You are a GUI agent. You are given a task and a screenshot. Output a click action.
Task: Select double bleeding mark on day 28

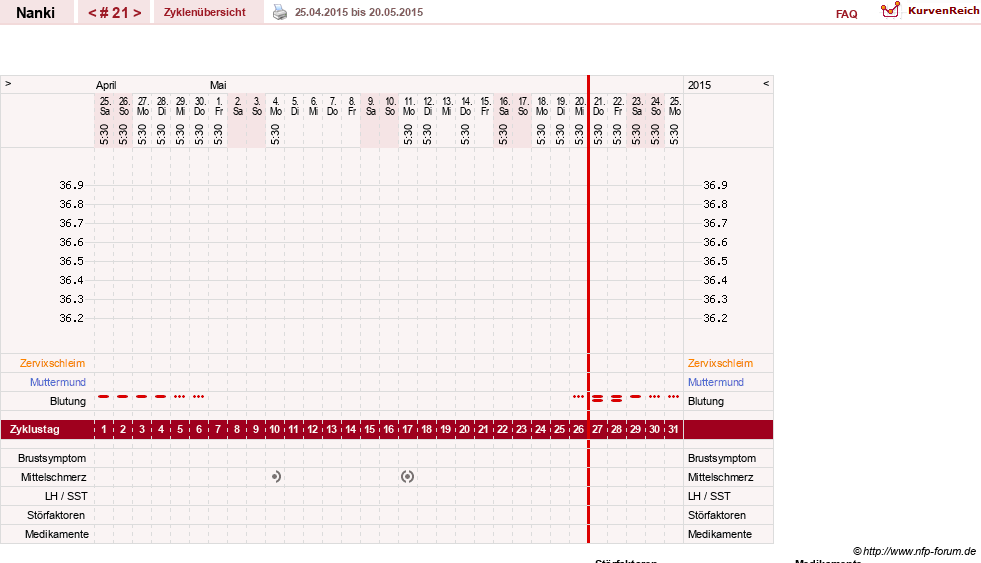616,398
